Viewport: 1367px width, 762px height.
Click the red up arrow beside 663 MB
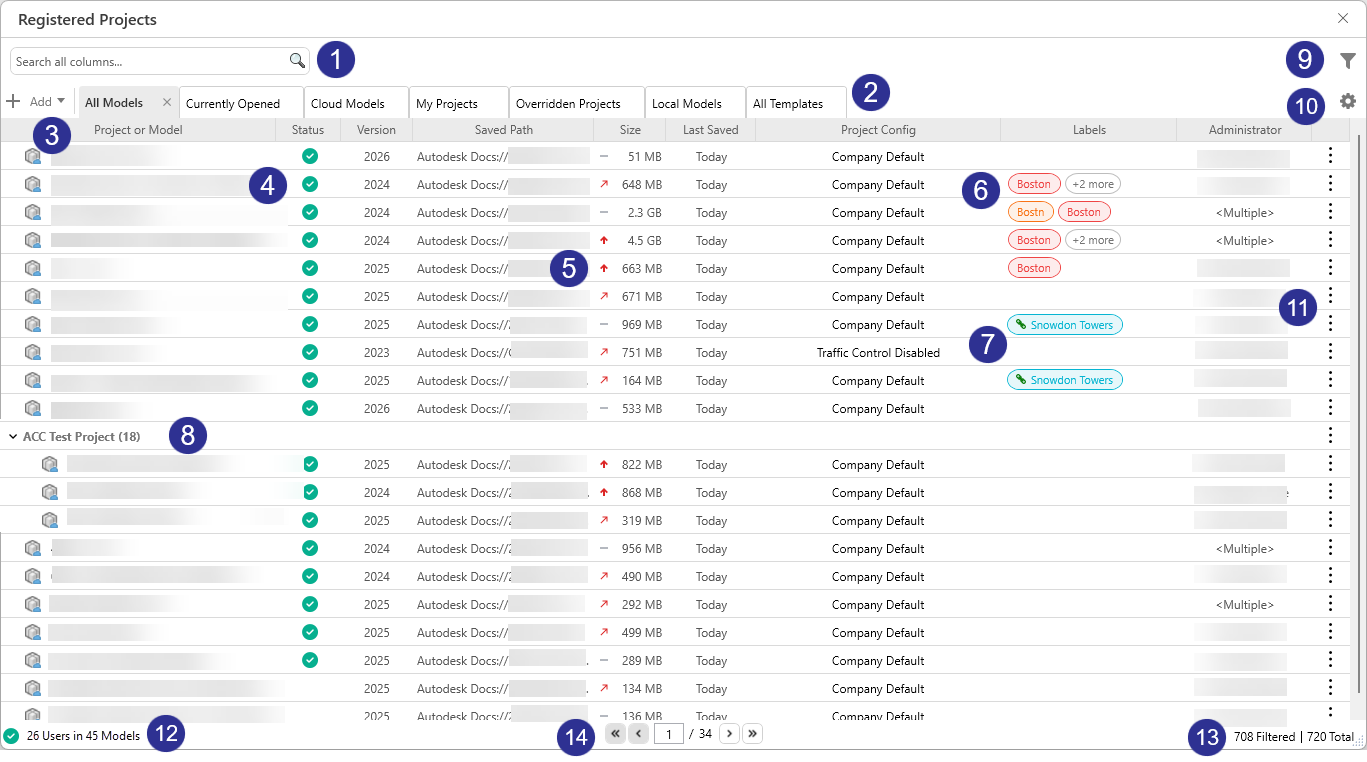(x=604, y=269)
